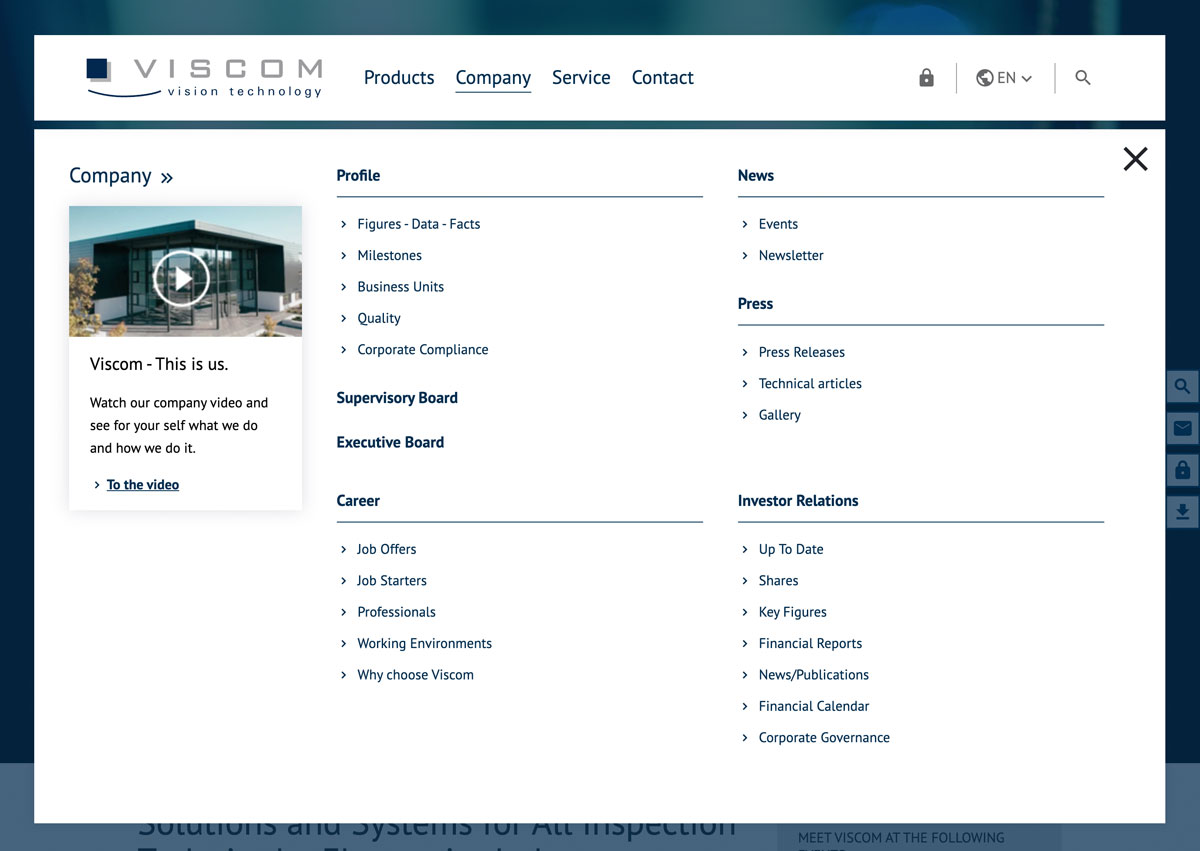Open the Job Offers link

pyautogui.click(x=386, y=549)
